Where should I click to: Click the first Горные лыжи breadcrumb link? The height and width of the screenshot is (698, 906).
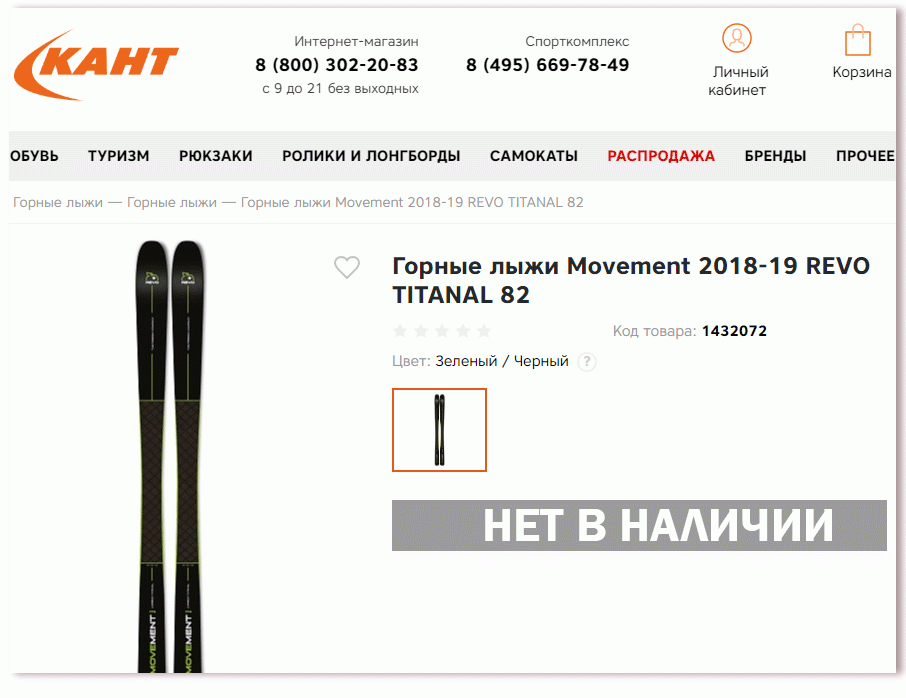tap(58, 202)
